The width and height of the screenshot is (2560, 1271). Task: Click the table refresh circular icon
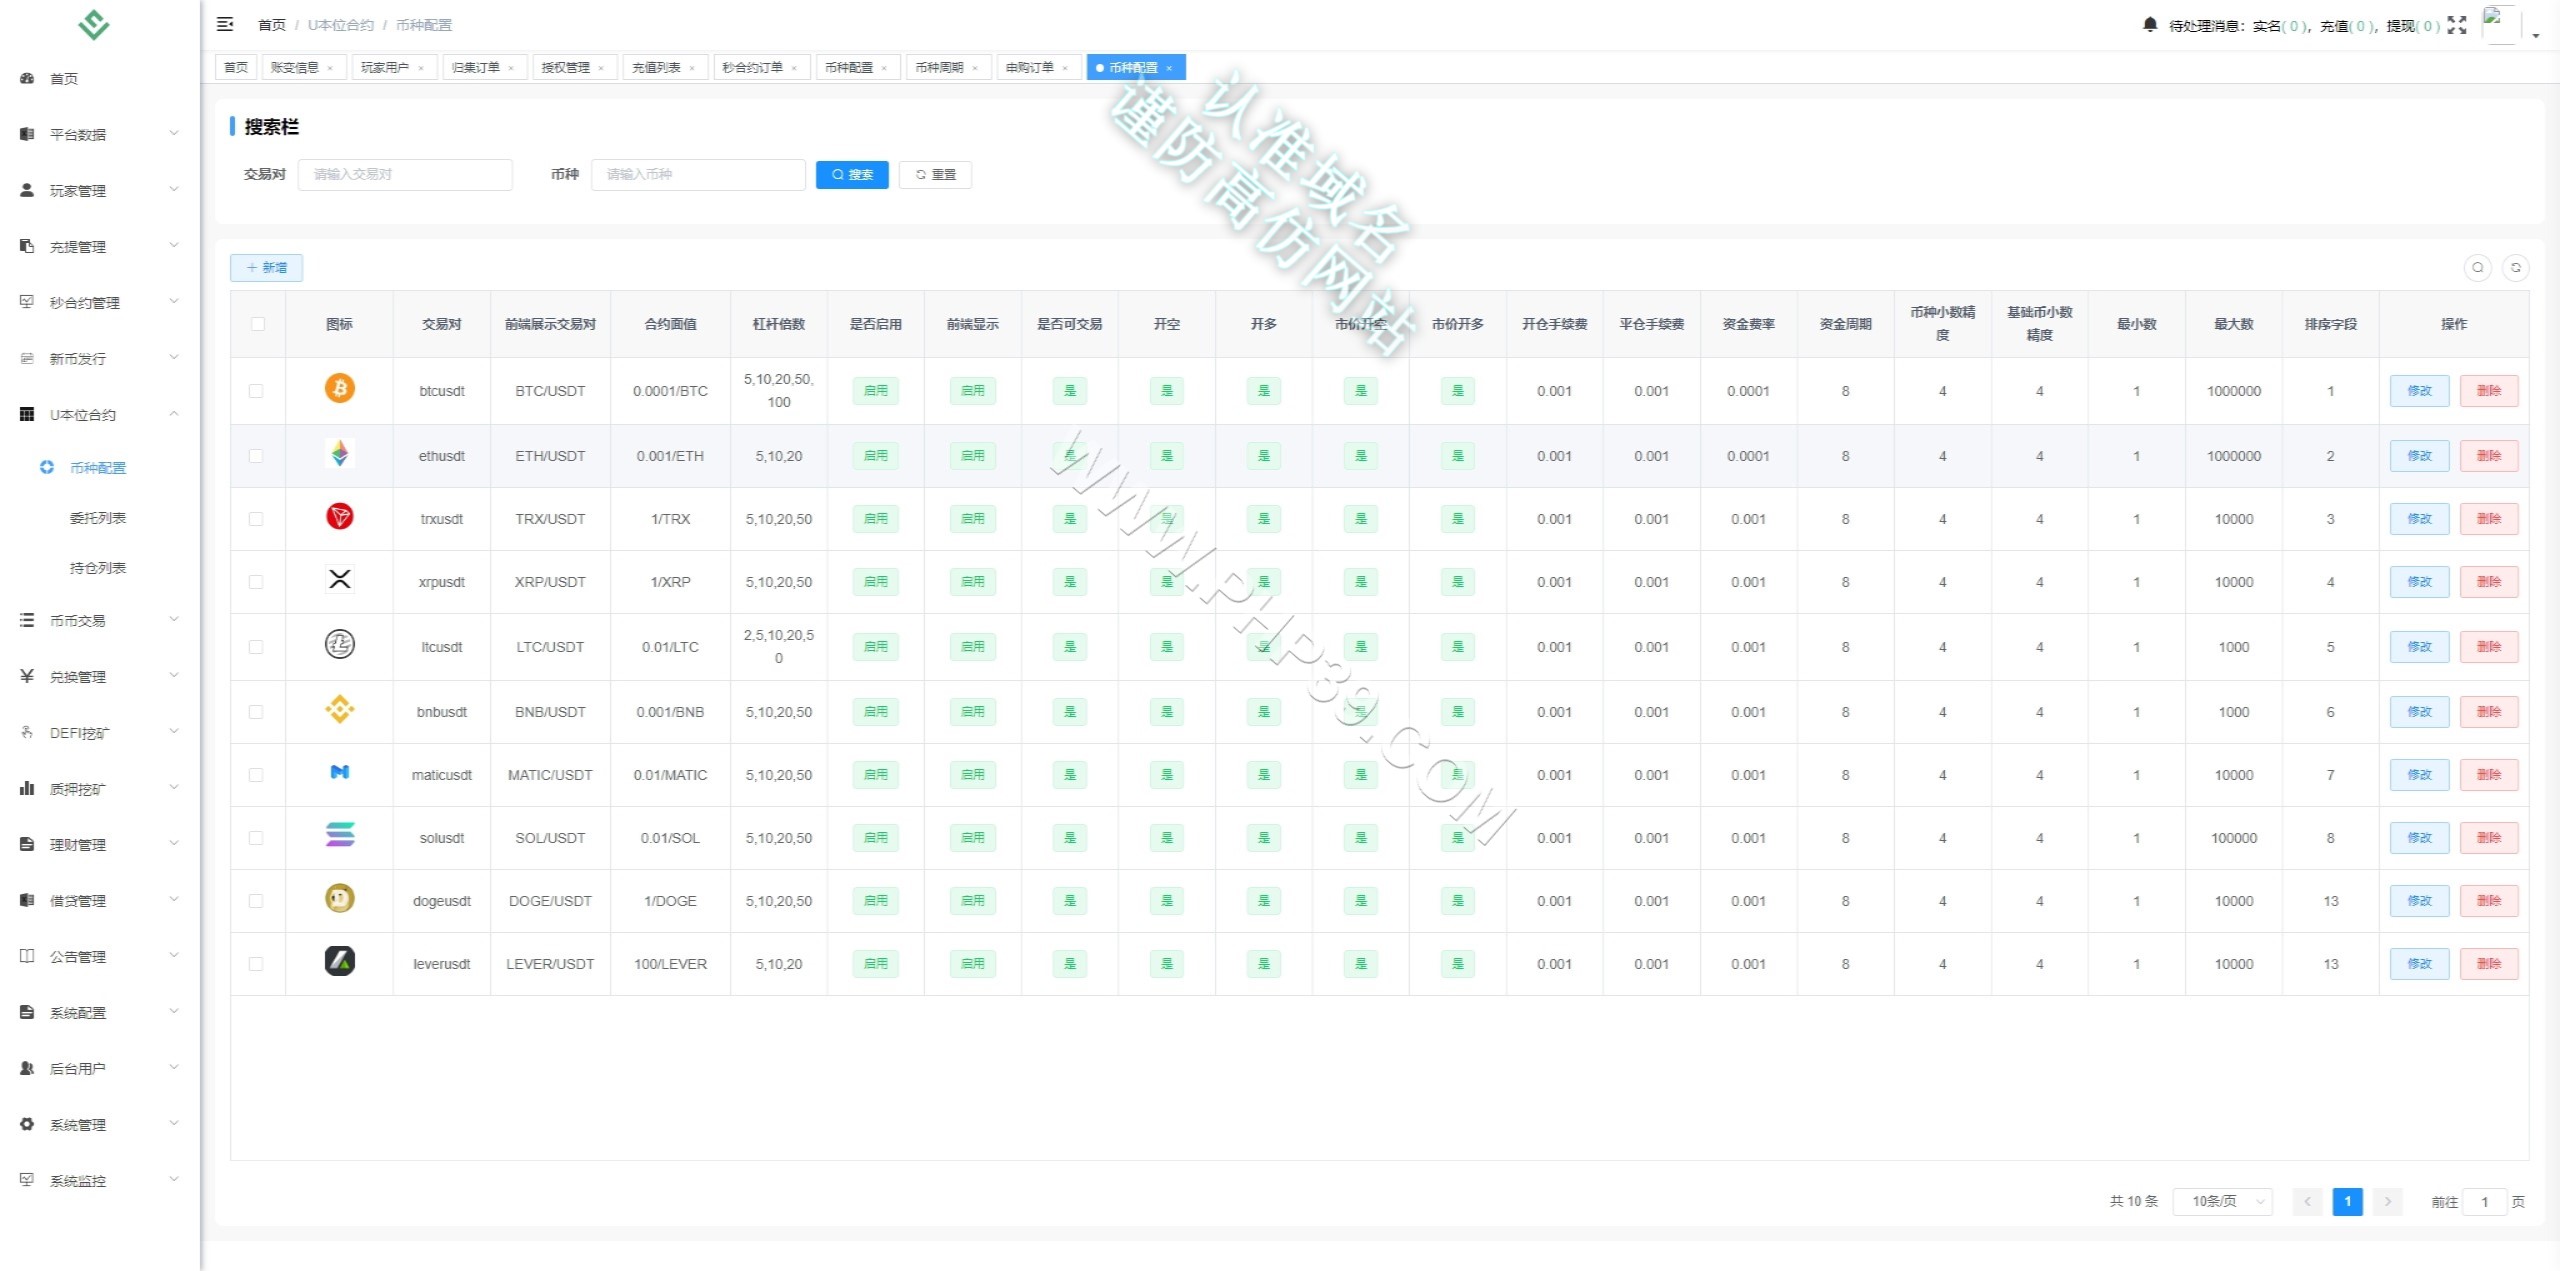click(2516, 267)
